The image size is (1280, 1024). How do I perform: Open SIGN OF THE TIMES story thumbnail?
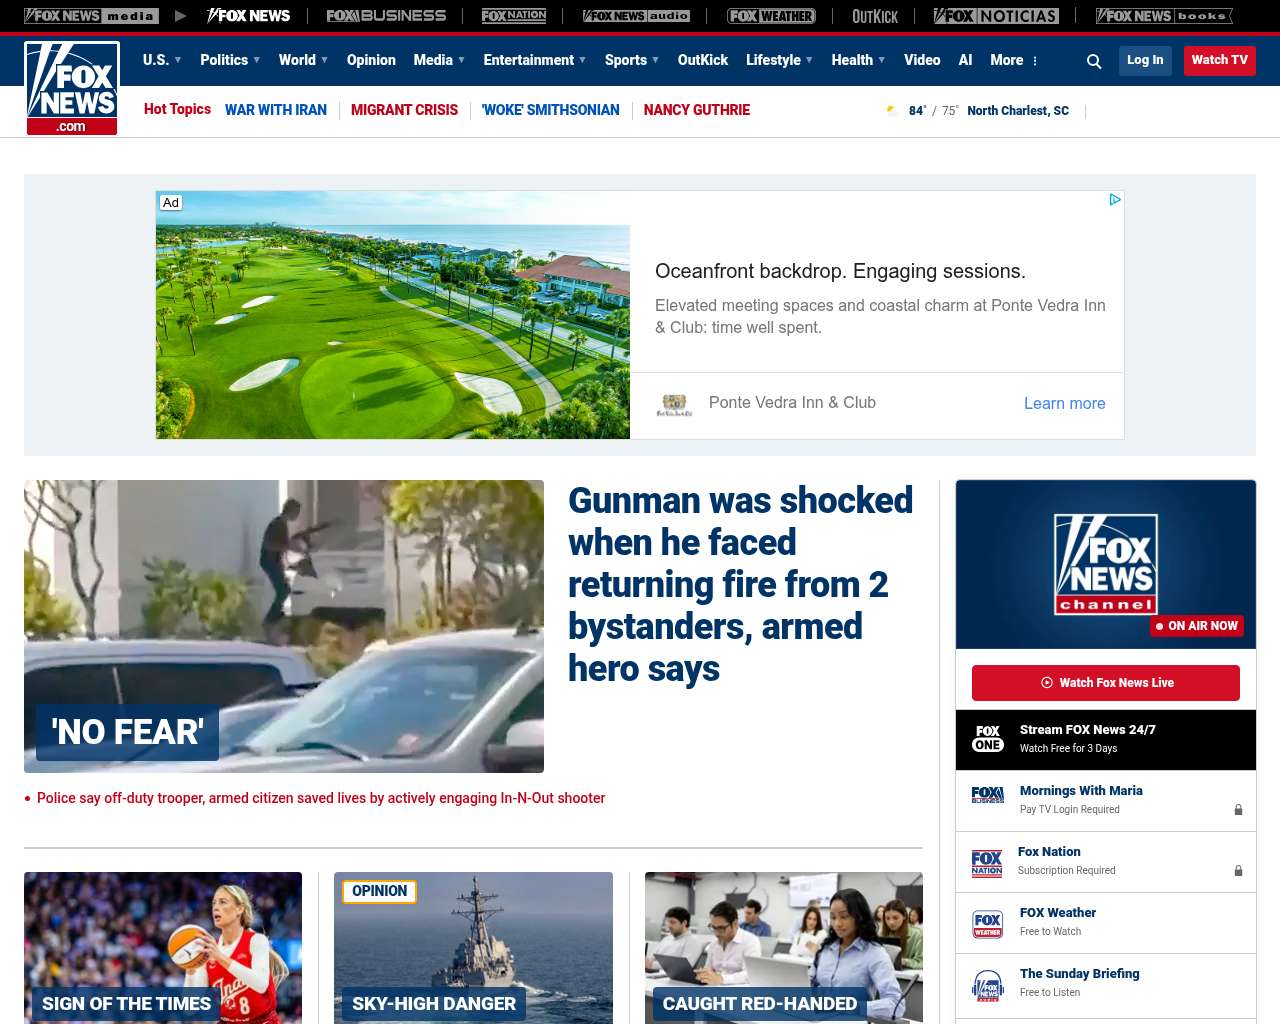[x=163, y=947]
